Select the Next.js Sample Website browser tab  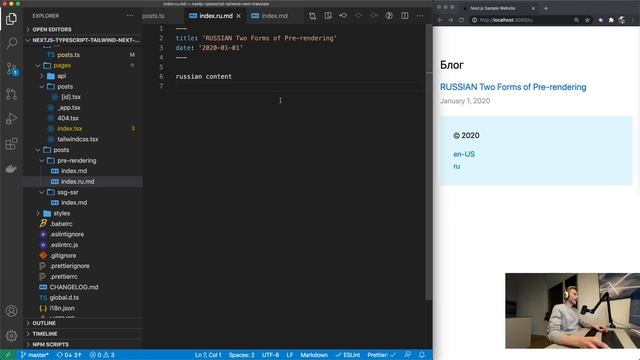tap(497, 8)
